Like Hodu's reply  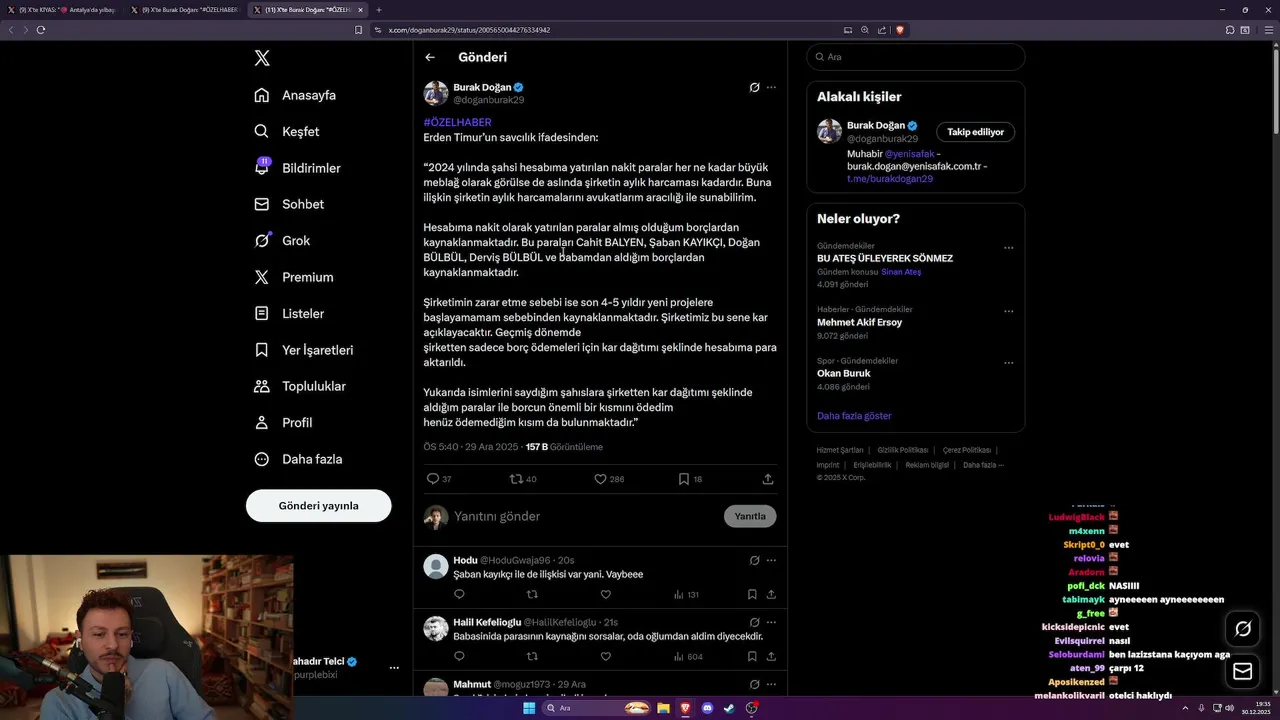pos(605,594)
